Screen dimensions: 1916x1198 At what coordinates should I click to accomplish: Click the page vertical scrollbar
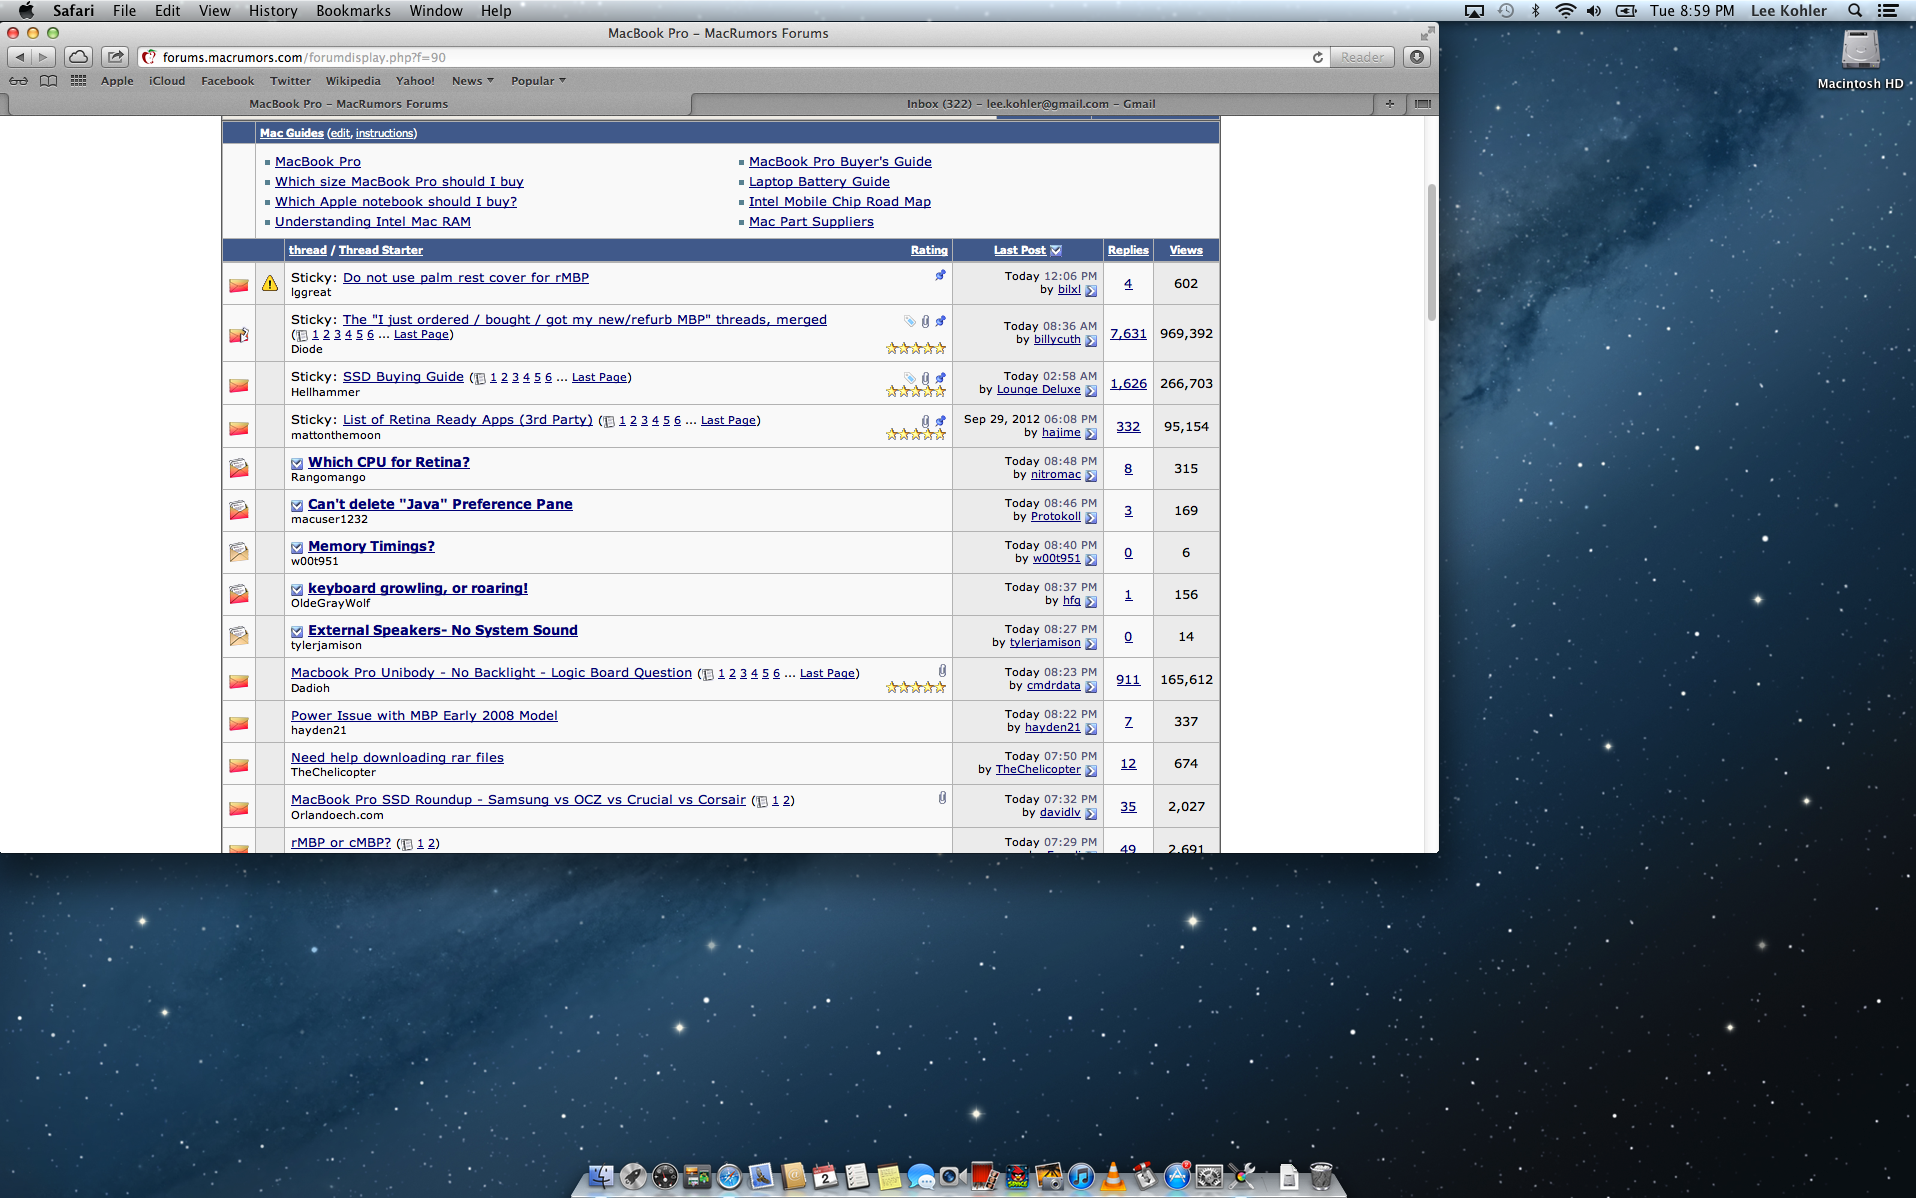pyautogui.click(x=1431, y=252)
